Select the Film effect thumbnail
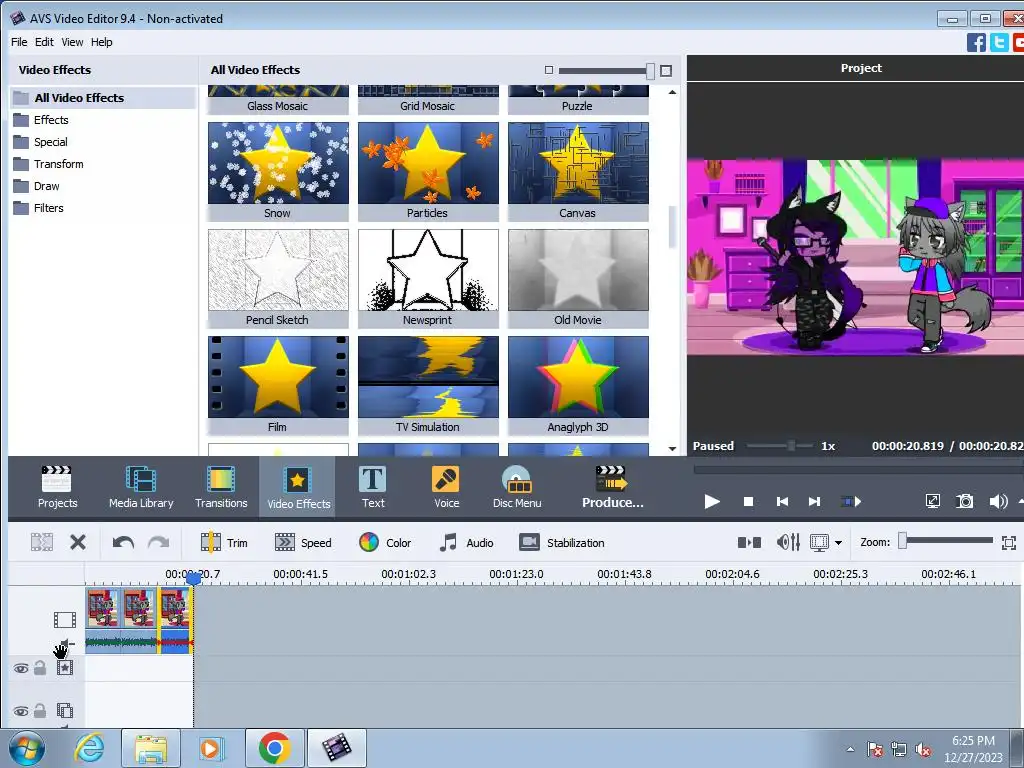Image resolution: width=1024 pixels, height=768 pixels. tap(278, 385)
